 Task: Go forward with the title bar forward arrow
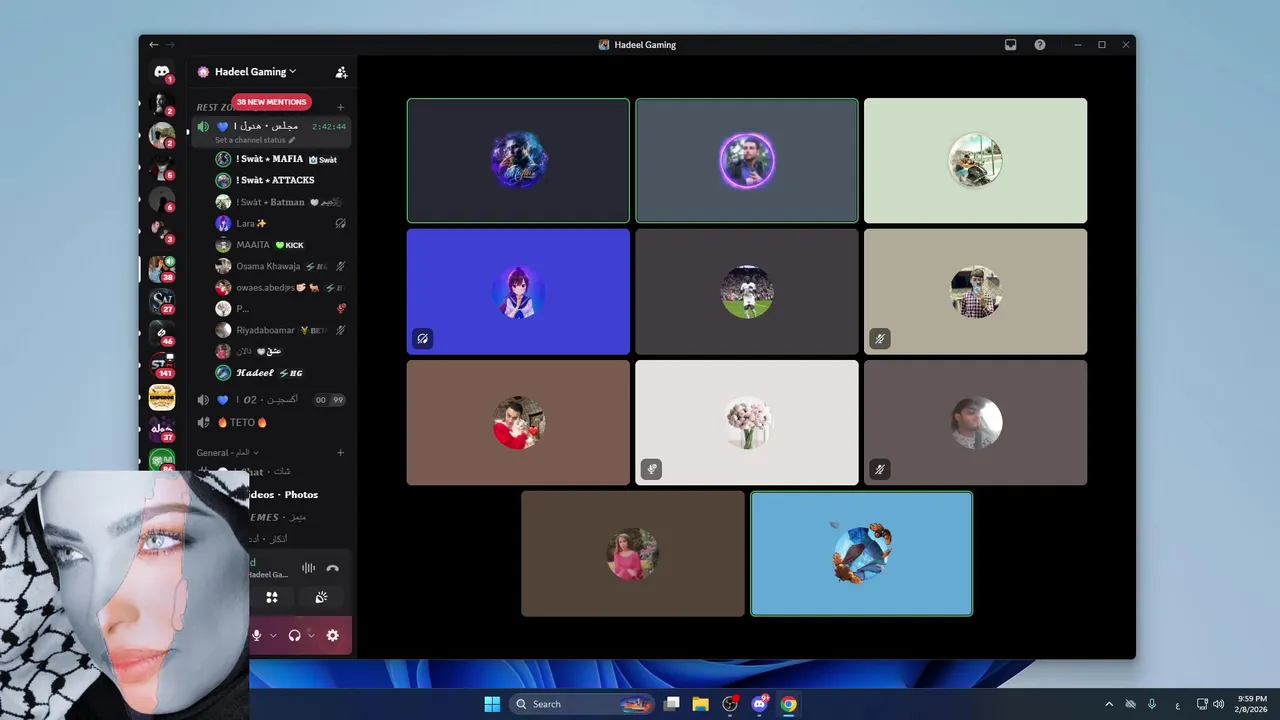click(x=170, y=45)
